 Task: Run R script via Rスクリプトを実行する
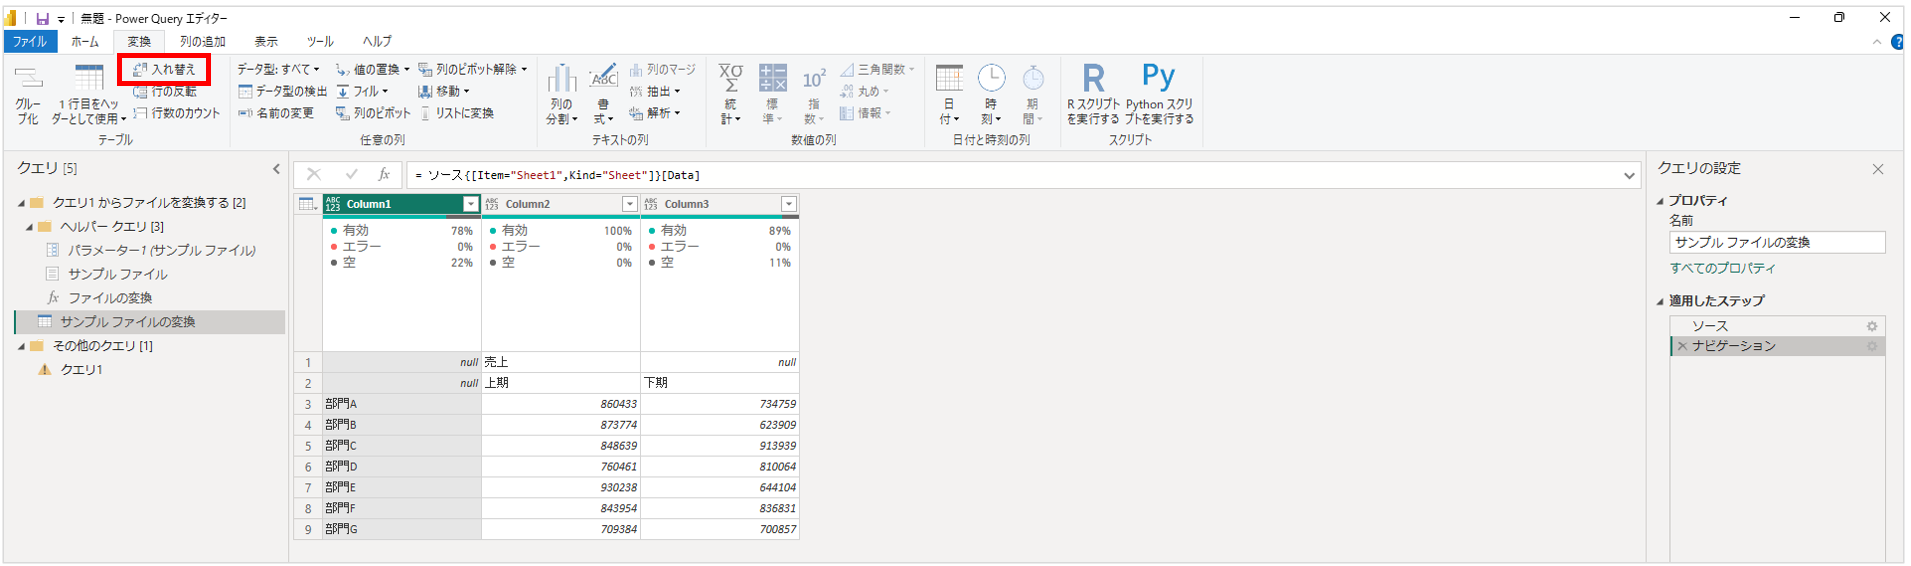[1093, 93]
